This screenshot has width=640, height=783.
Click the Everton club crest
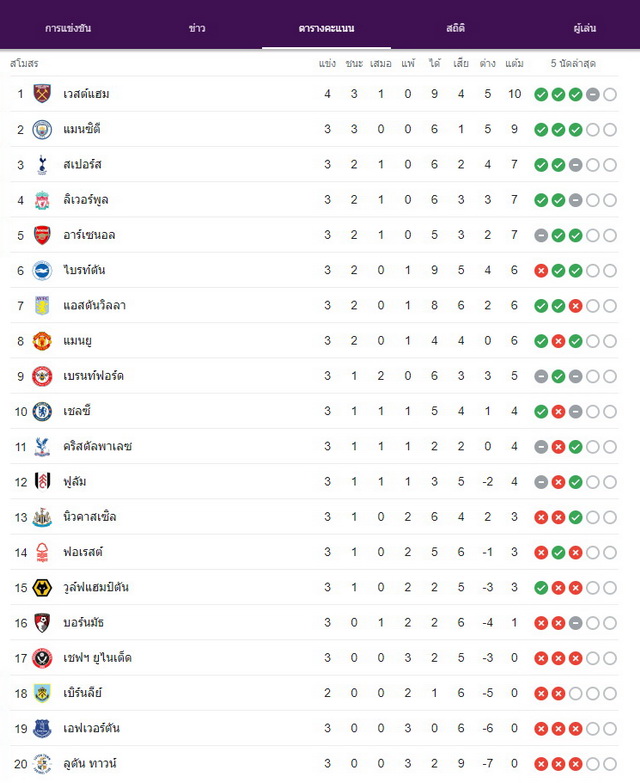click(x=42, y=729)
